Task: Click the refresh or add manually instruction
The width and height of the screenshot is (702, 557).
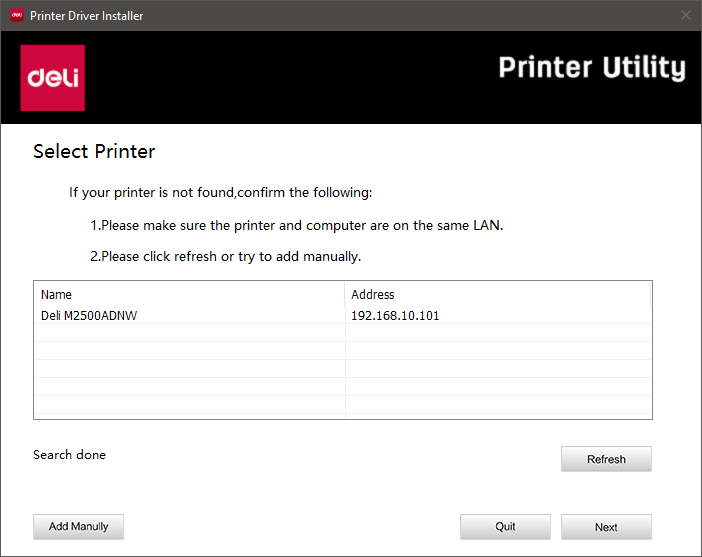Action: pyautogui.click(x=225, y=256)
